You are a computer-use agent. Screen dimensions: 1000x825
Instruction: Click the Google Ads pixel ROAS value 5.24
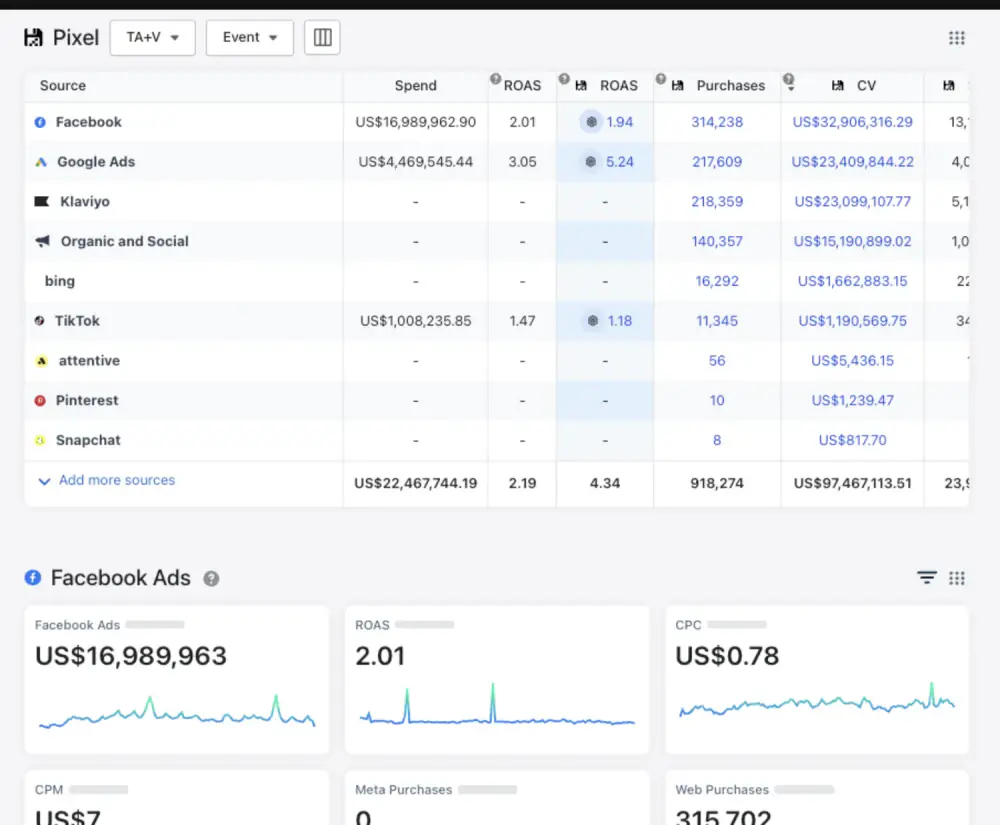click(x=619, y=162)
